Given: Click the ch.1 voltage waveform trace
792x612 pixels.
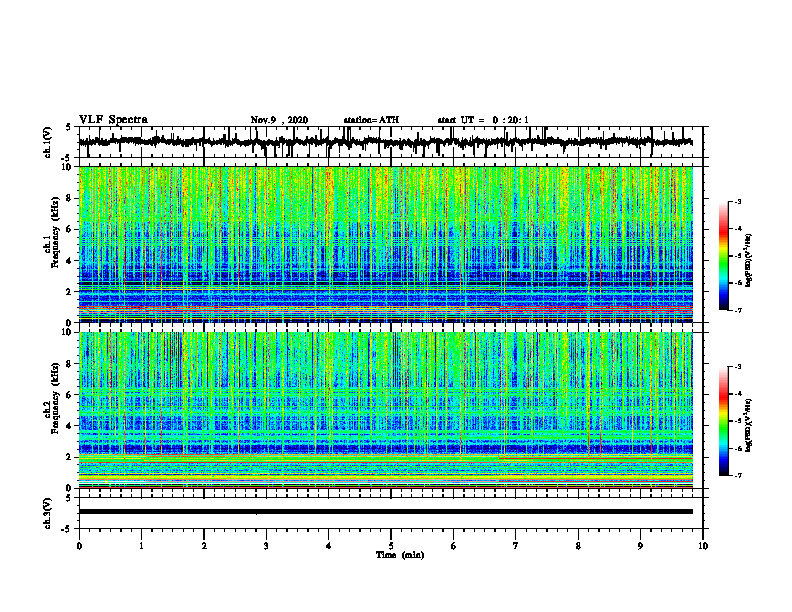Looking at the screenshot, I should (385, 142).
